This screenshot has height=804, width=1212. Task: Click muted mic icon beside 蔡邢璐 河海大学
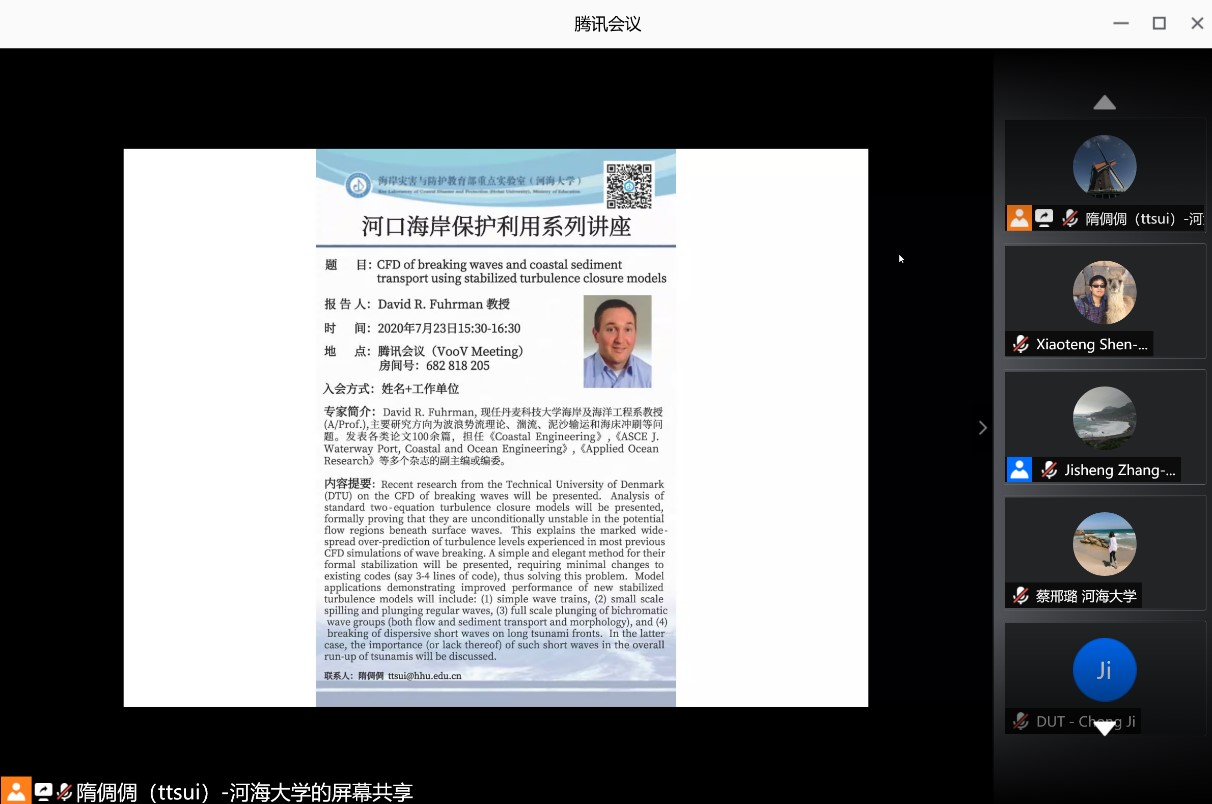tap(1020, 596)
